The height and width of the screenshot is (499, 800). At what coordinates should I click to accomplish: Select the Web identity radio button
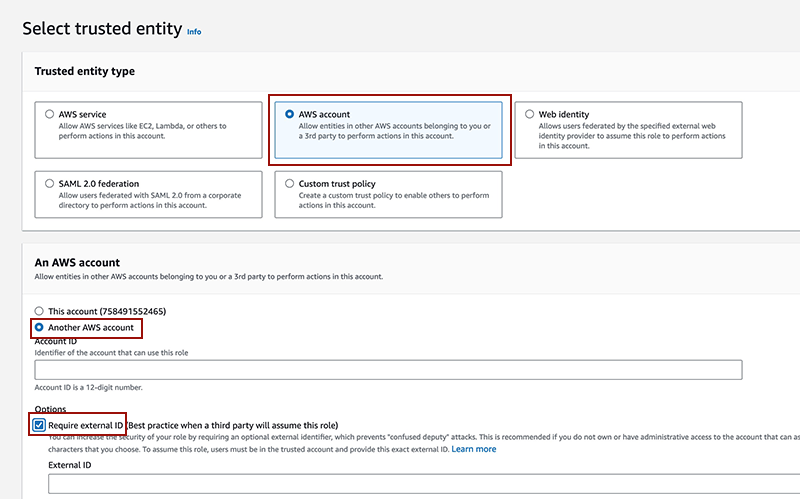click(x=530, y=115)
